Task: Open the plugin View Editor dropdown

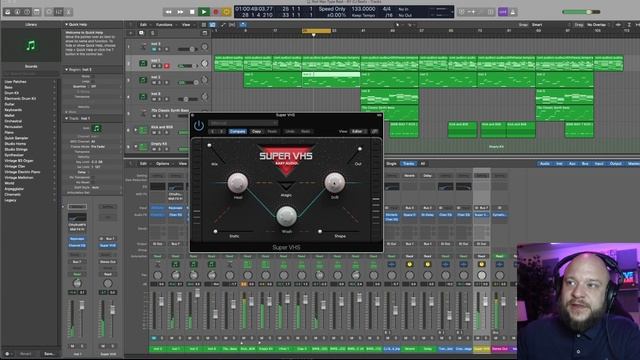Action: click(358, 131)
